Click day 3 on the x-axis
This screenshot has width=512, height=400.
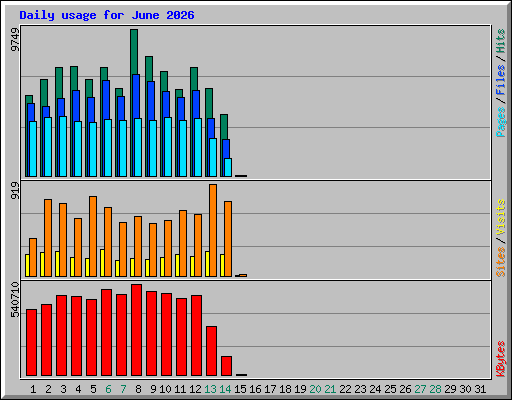(63, 389)
